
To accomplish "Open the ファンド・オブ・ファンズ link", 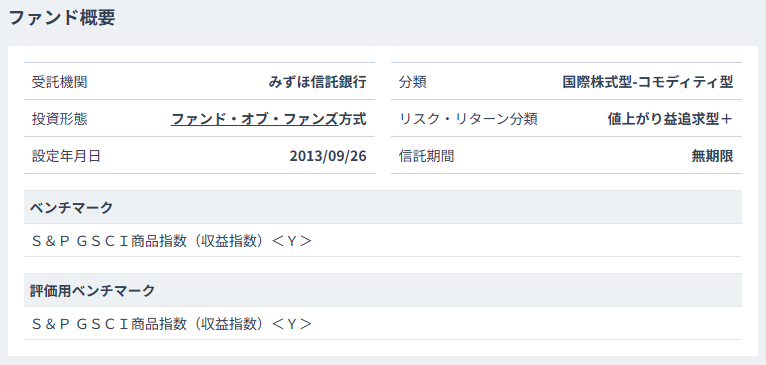I will (255, 119).
